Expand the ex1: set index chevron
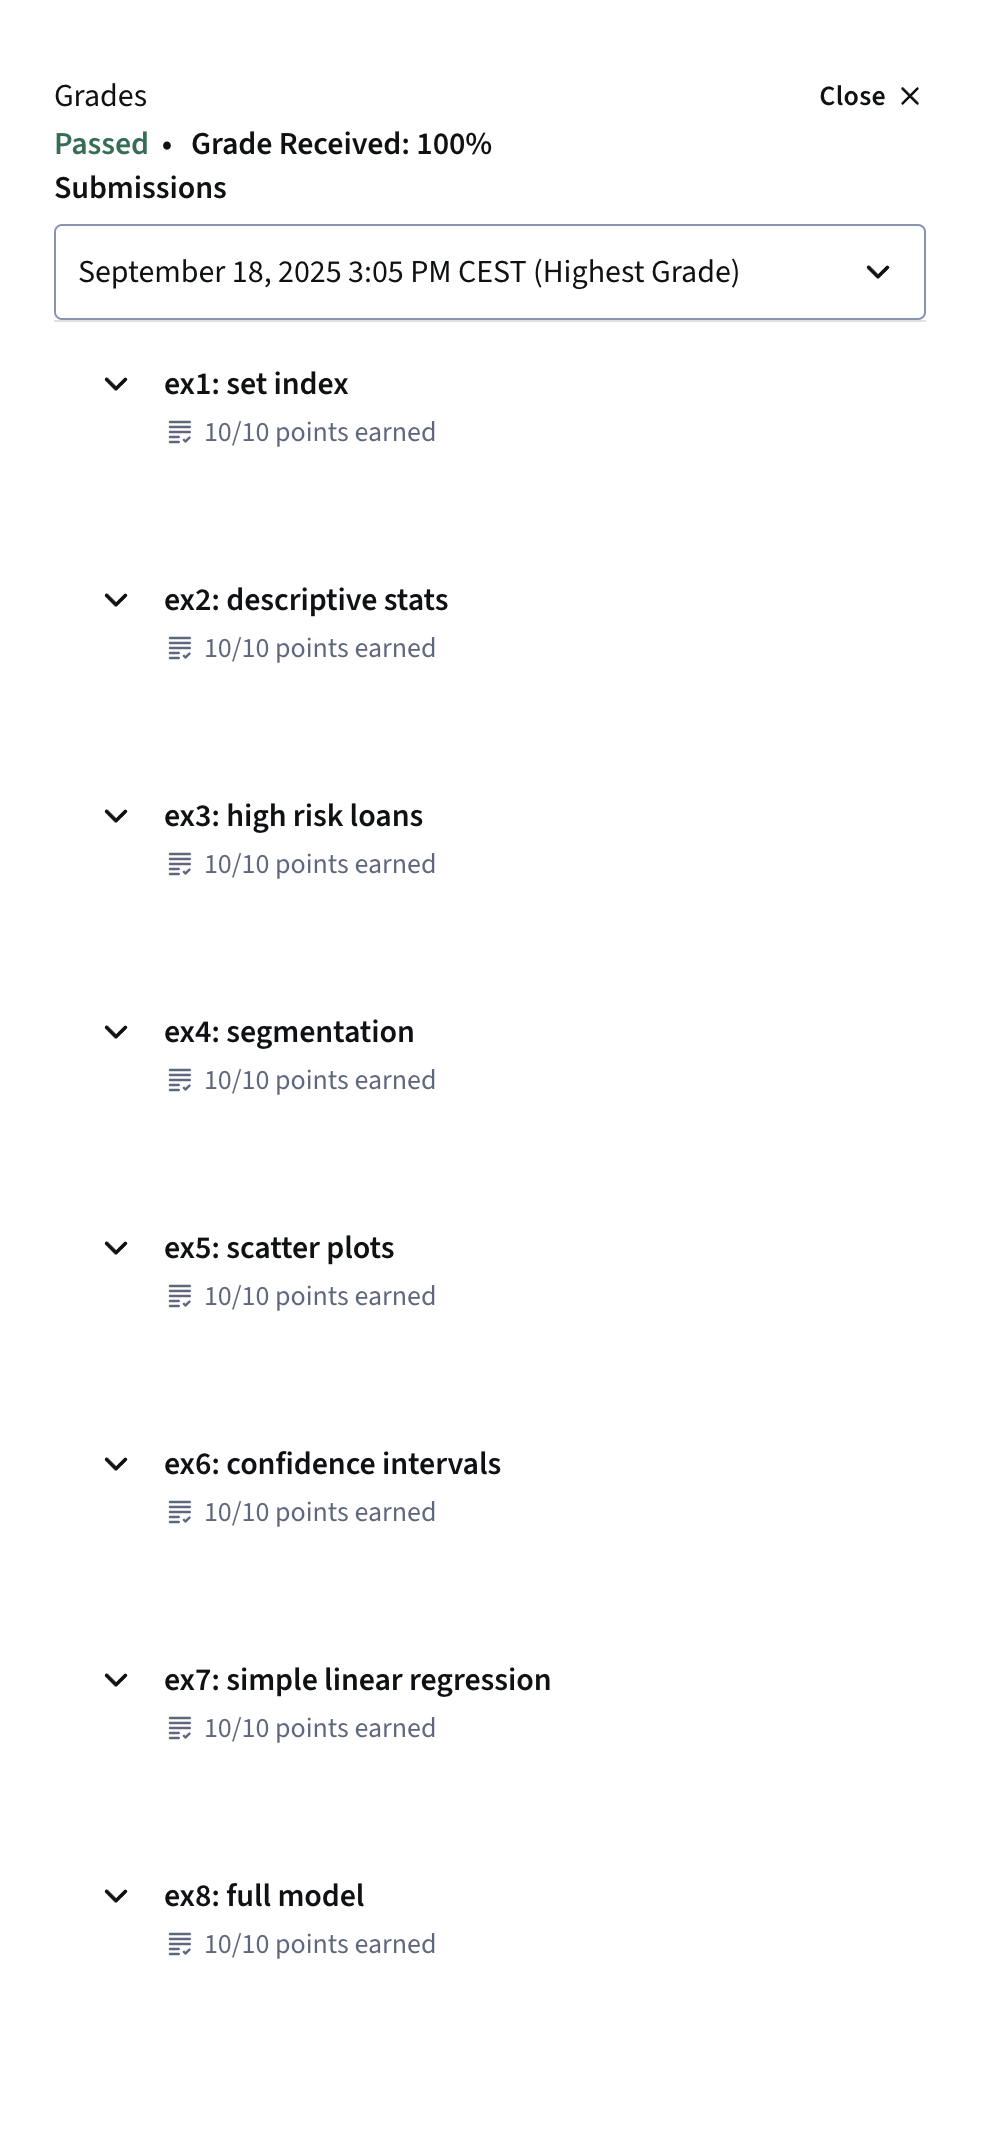The image size is (998, 2150). (117, 384)
